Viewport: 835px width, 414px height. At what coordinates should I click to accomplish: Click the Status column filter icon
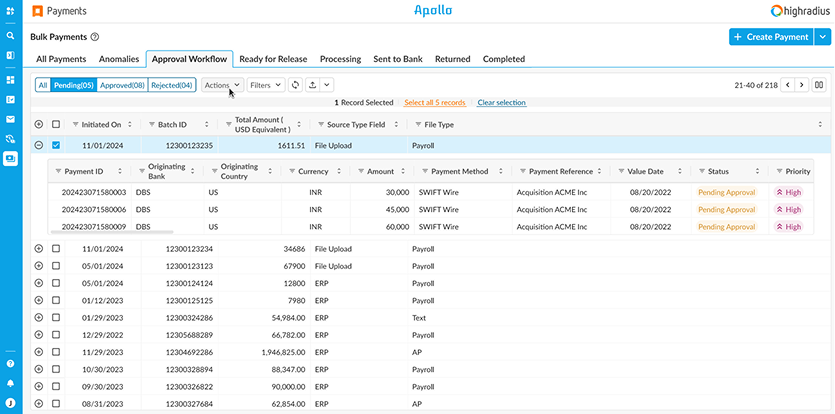coord(702,172)
